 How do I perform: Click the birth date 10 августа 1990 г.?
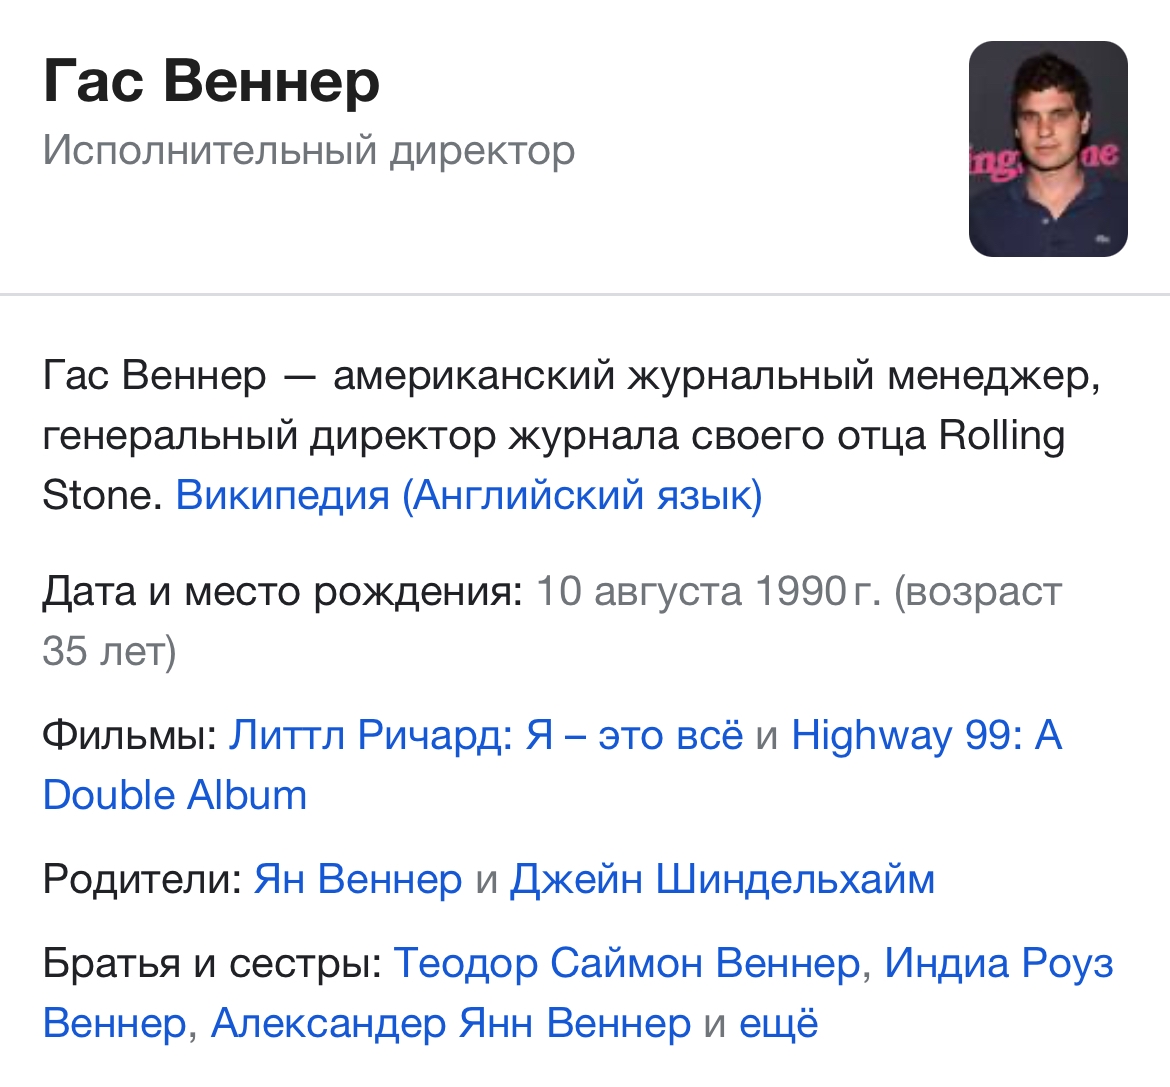pyautogui.click(x=709, y=592)
